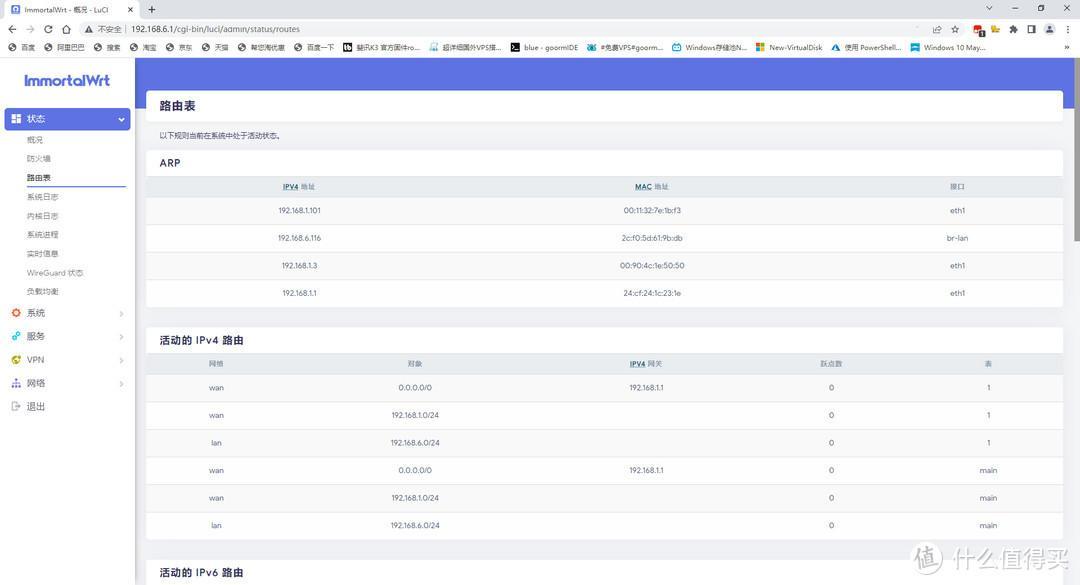Open the blue - goormIDE bookmark
Image resolution: width=1080 pixels, height=585 pixels.
tap(544, 48)
